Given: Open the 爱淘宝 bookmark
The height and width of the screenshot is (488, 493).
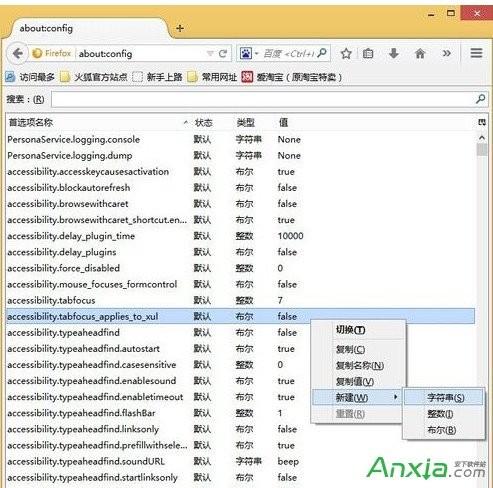Looking at the screenshot, I should tap(292, 77).
